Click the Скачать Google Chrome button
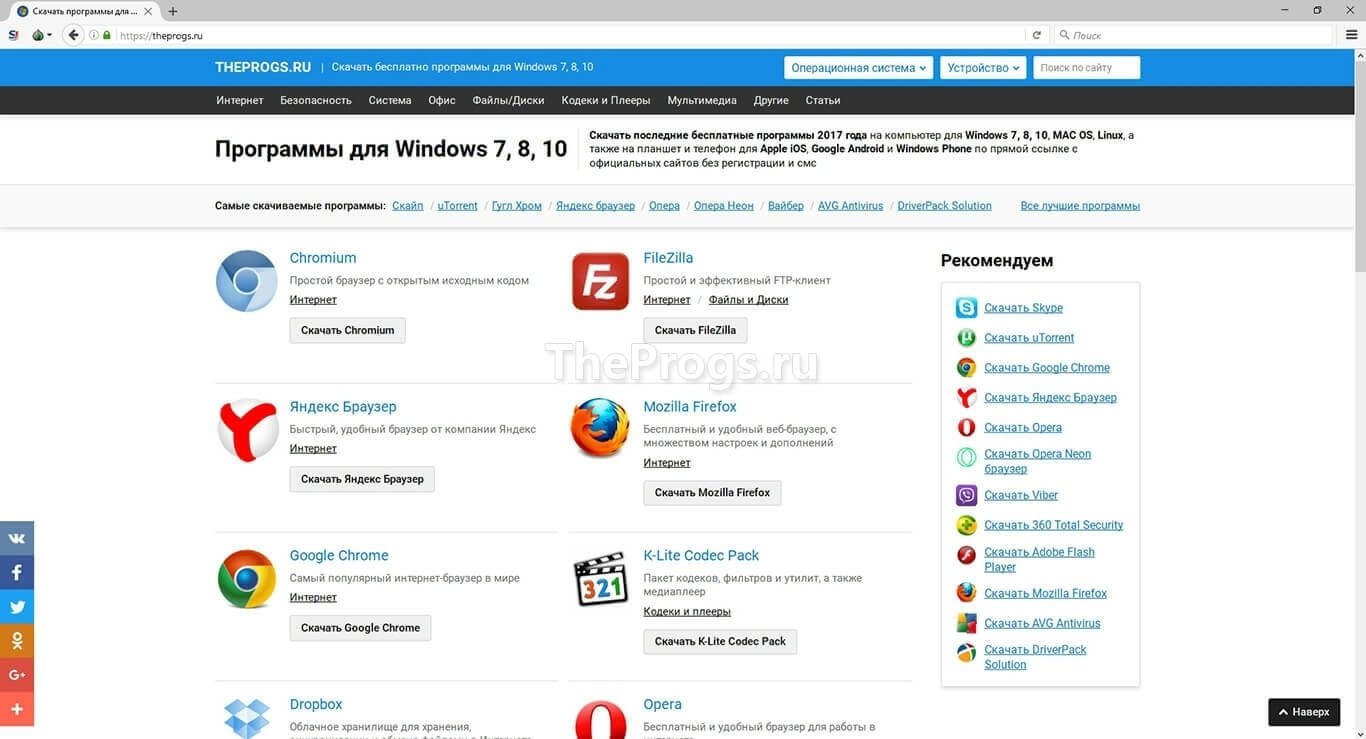This screenshot has width=1366, height=739. [x=361, y=628]
